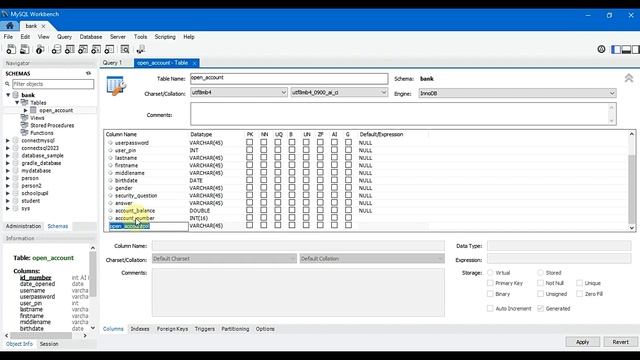
Task: Toggle the Primary Key storage checkbox
Action: [x=490, y=283]
